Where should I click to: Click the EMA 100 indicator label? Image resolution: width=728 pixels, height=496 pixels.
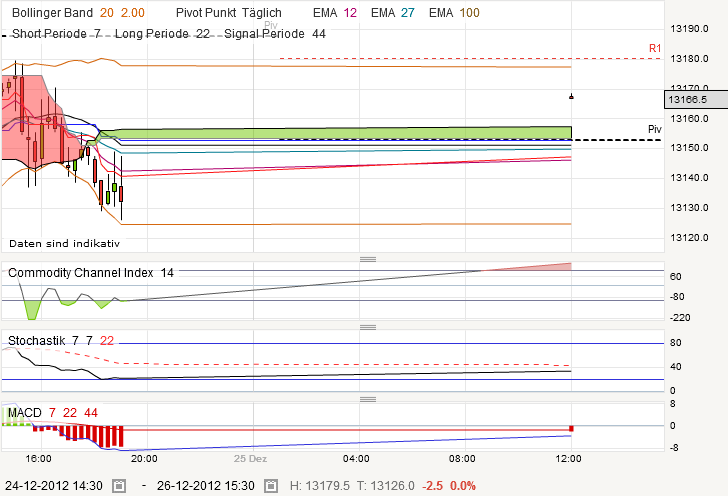point(454,13)
